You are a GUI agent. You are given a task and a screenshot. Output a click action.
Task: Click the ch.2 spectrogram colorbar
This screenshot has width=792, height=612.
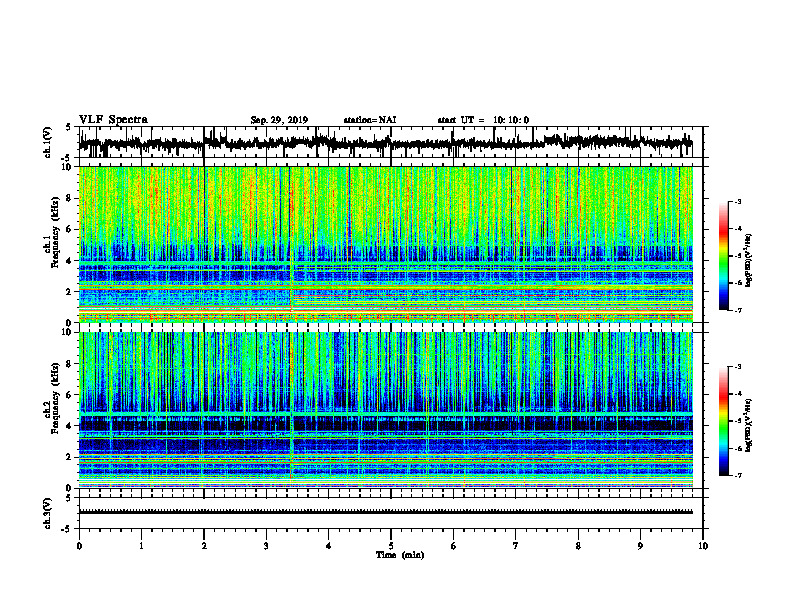(x=723, y=421)
